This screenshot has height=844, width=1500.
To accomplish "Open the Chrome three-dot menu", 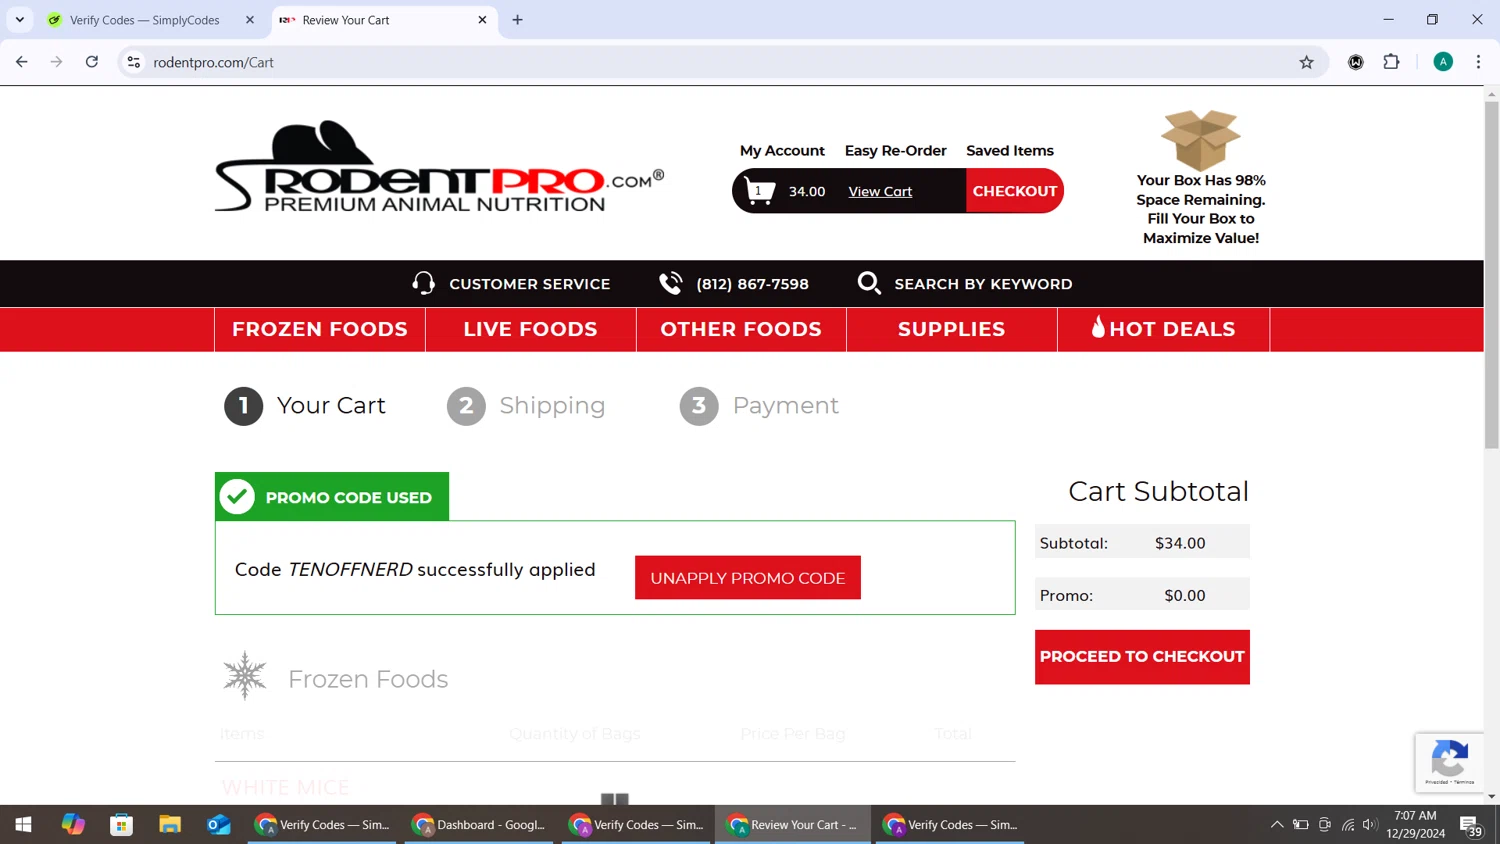I will pyautogui.click(x=1478, y=62).
